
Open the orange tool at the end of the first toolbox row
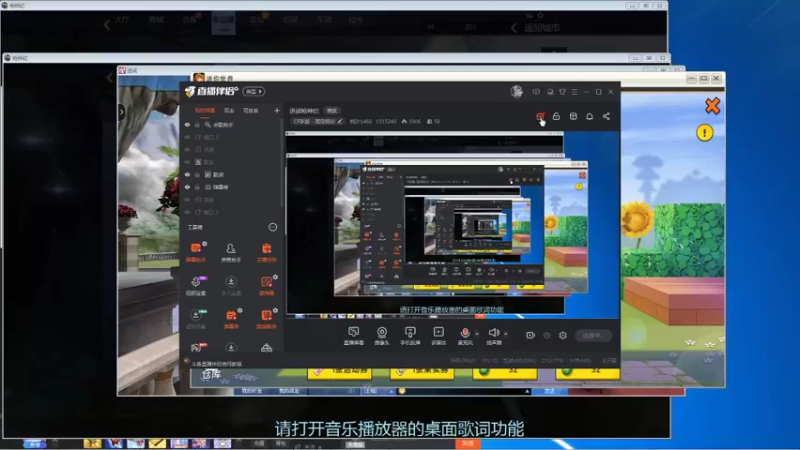coord(266,252)
